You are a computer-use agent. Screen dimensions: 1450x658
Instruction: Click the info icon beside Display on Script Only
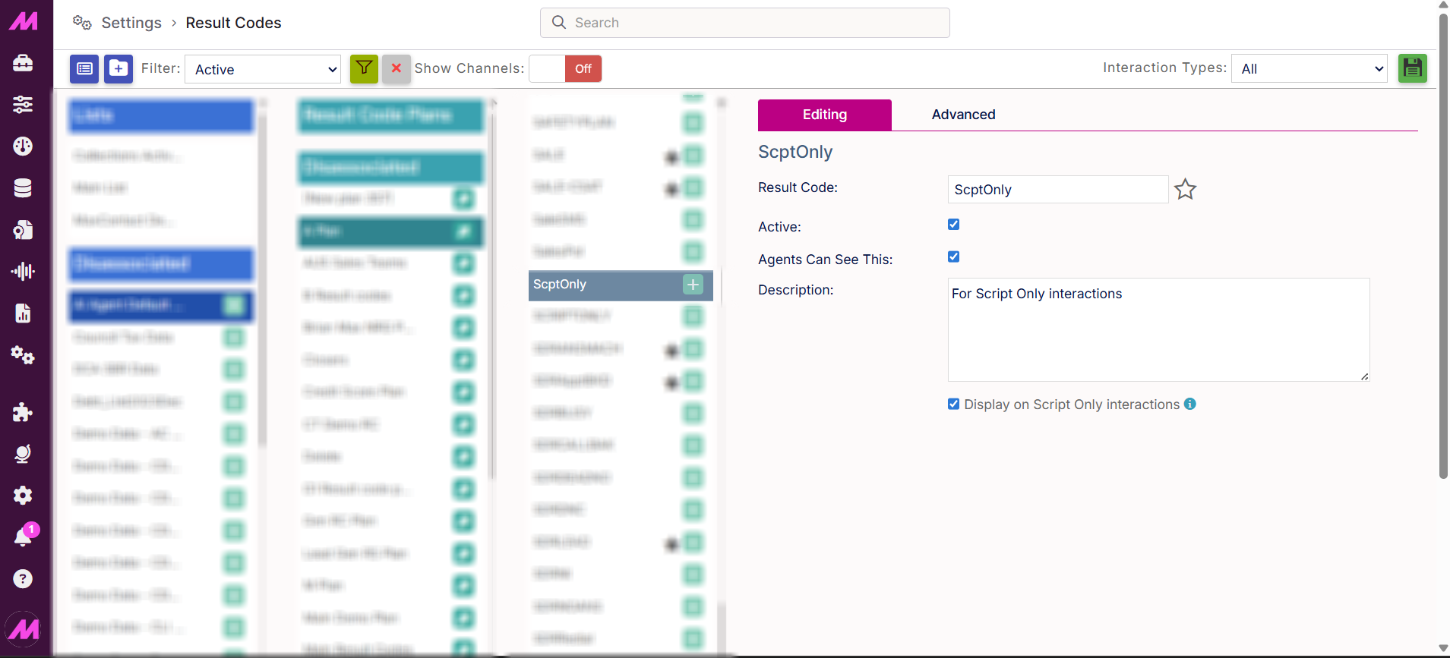(x=1190, y=404)
